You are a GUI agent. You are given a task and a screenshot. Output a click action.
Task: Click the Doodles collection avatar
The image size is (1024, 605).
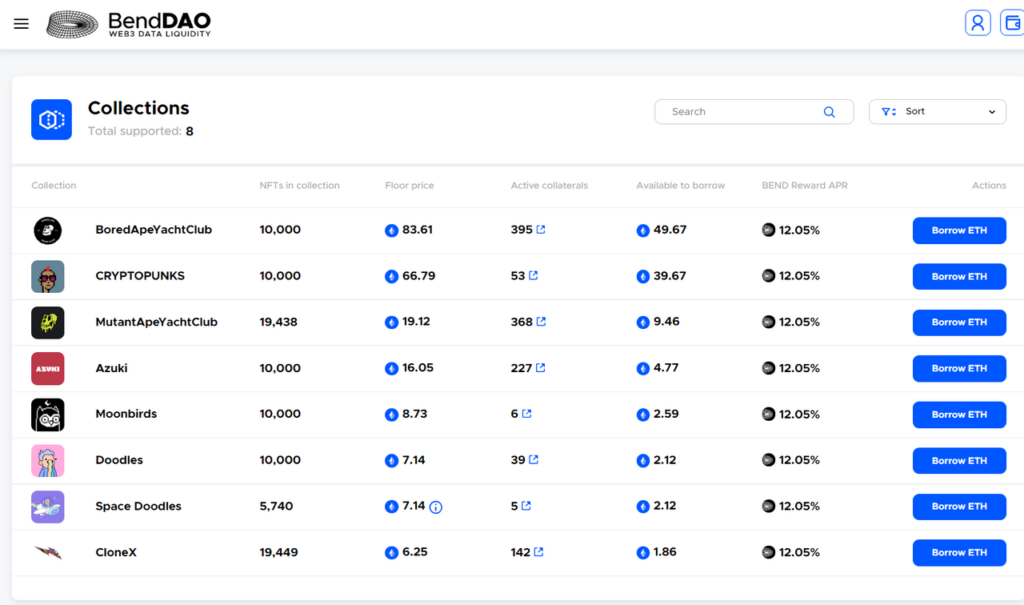point(48,461)
